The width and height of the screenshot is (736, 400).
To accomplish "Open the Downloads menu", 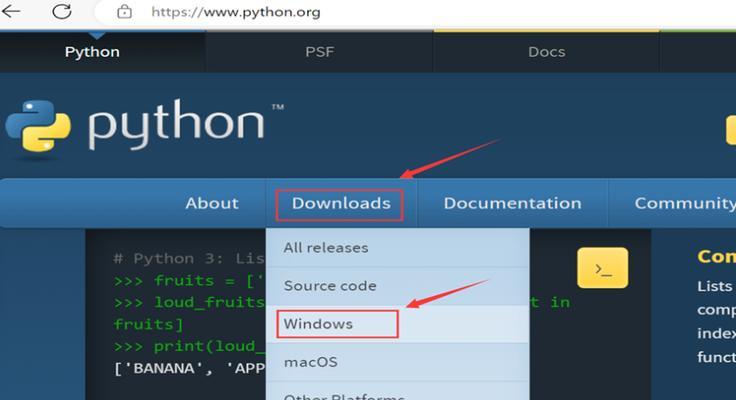I will pos(341,203).
